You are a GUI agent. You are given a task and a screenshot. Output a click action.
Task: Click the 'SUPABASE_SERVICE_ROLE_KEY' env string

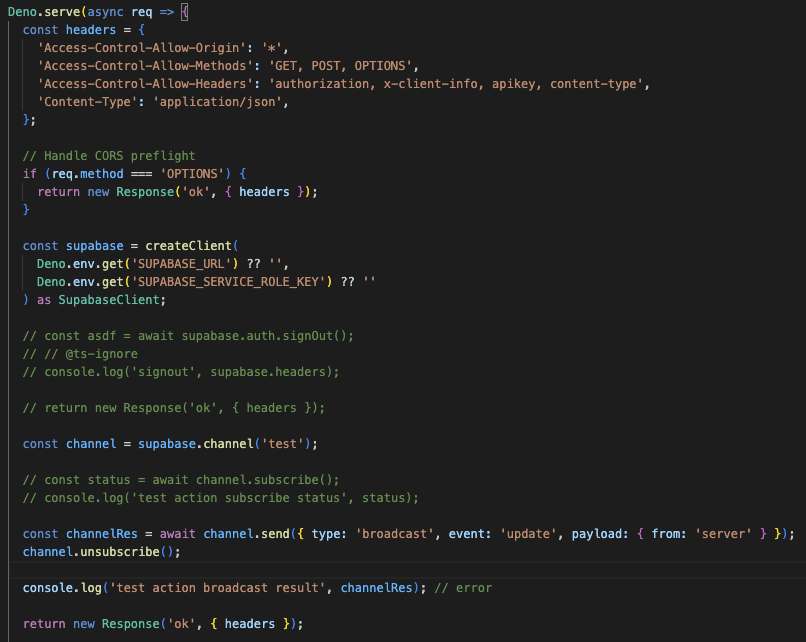click(228, 282)
